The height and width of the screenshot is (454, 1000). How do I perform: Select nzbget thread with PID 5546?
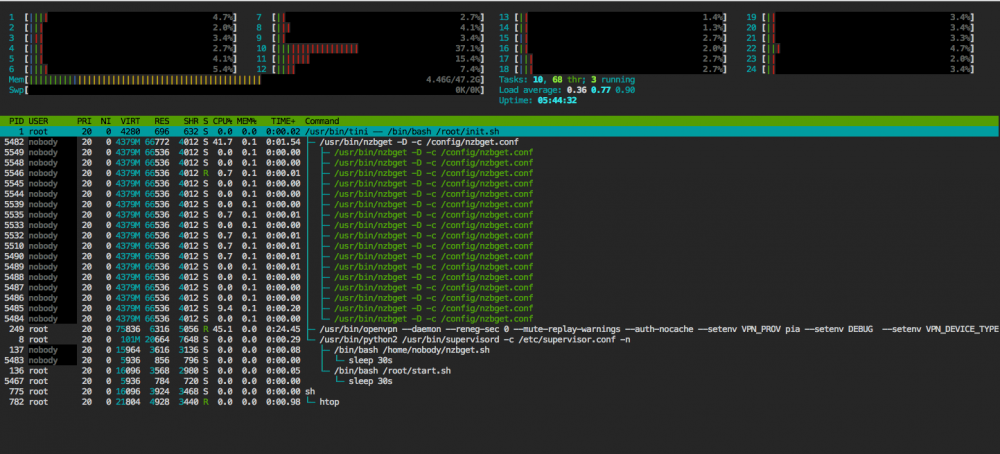click(x=500, y=173)
